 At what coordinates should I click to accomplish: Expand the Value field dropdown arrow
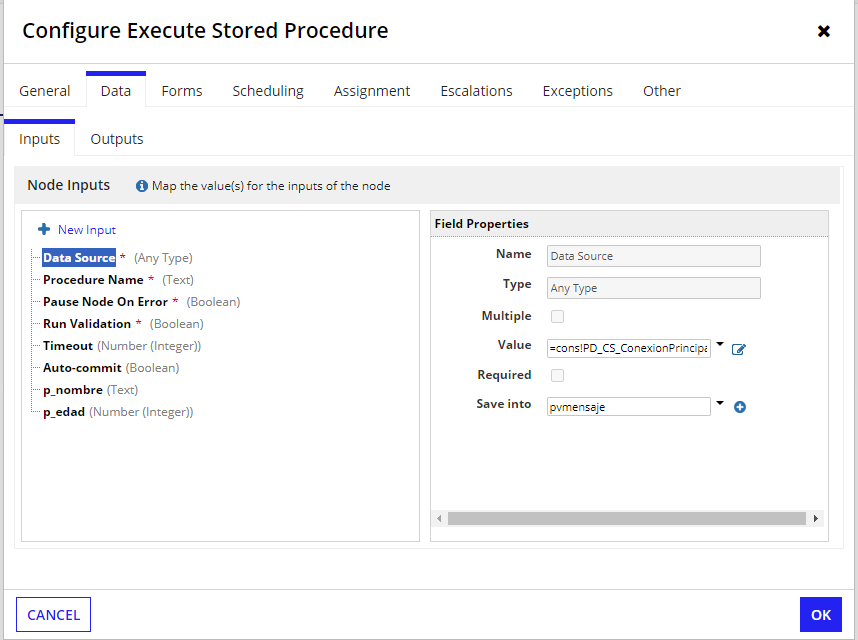(720, 345)
